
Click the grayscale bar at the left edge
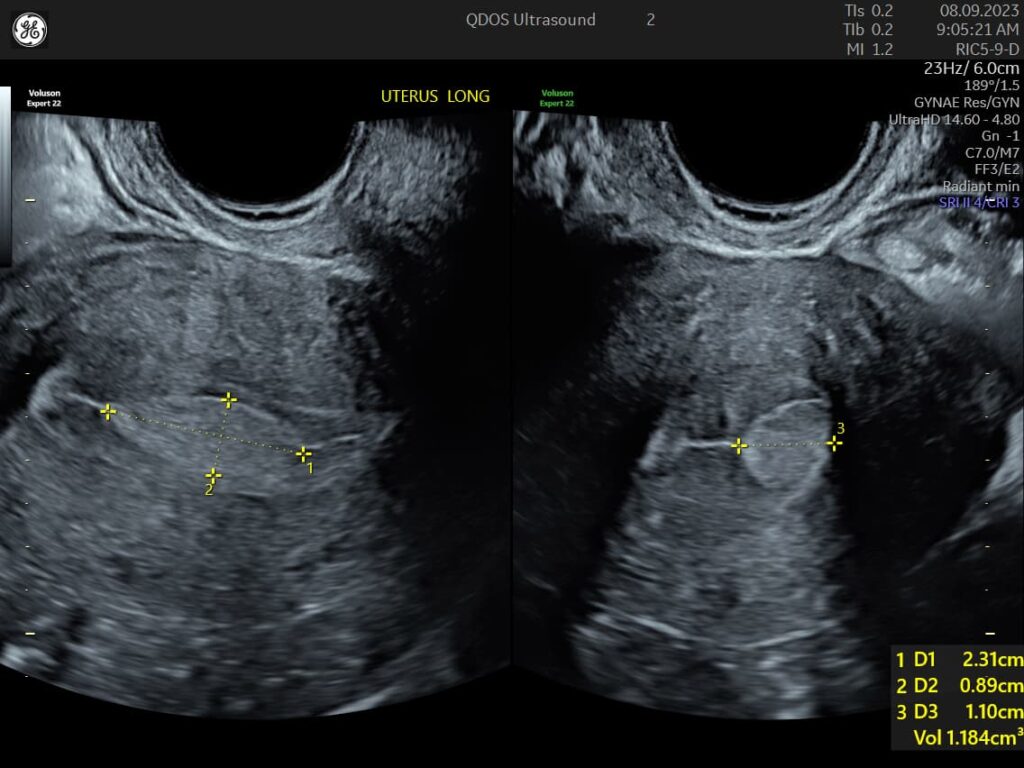coord(4,175)
